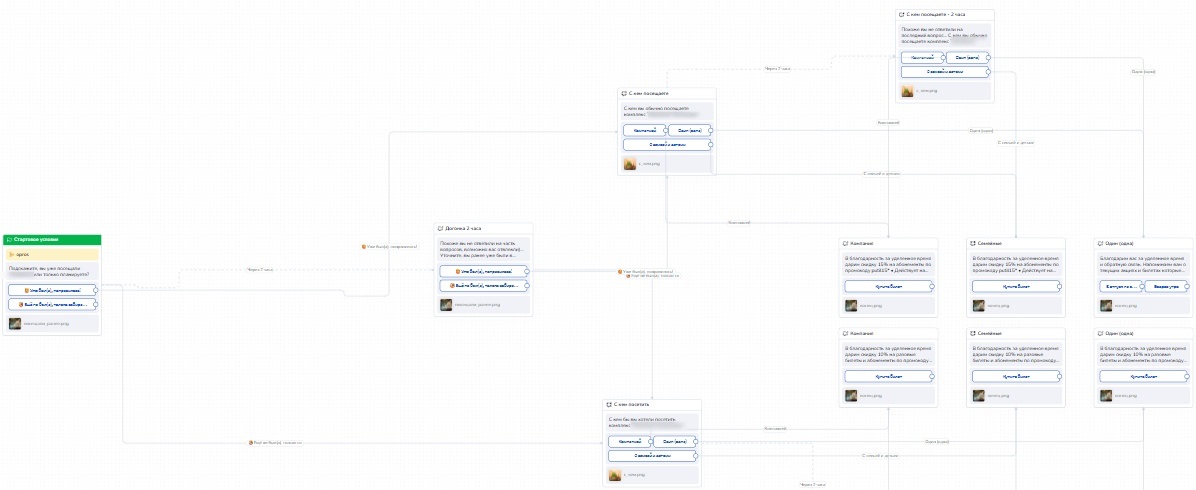Click the output connector of Догонка's Ещё не был(а) button
Viewport: 1196px width, 490px height.
[x=528, y=285]
